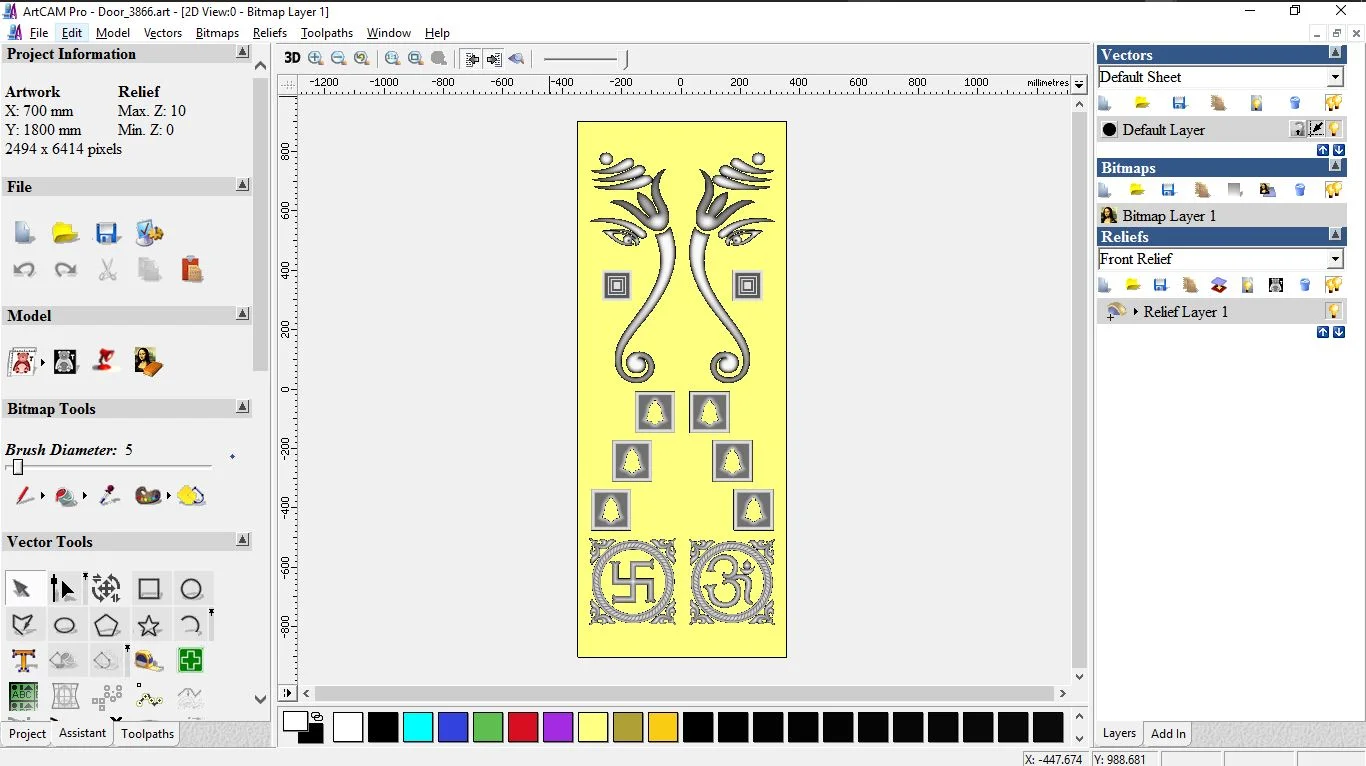Image resolution: width=1366 pixels, height=766 pixels.
Task: Toggle visibility bulb of Default Layer
Action: (x=1334, y=129)
